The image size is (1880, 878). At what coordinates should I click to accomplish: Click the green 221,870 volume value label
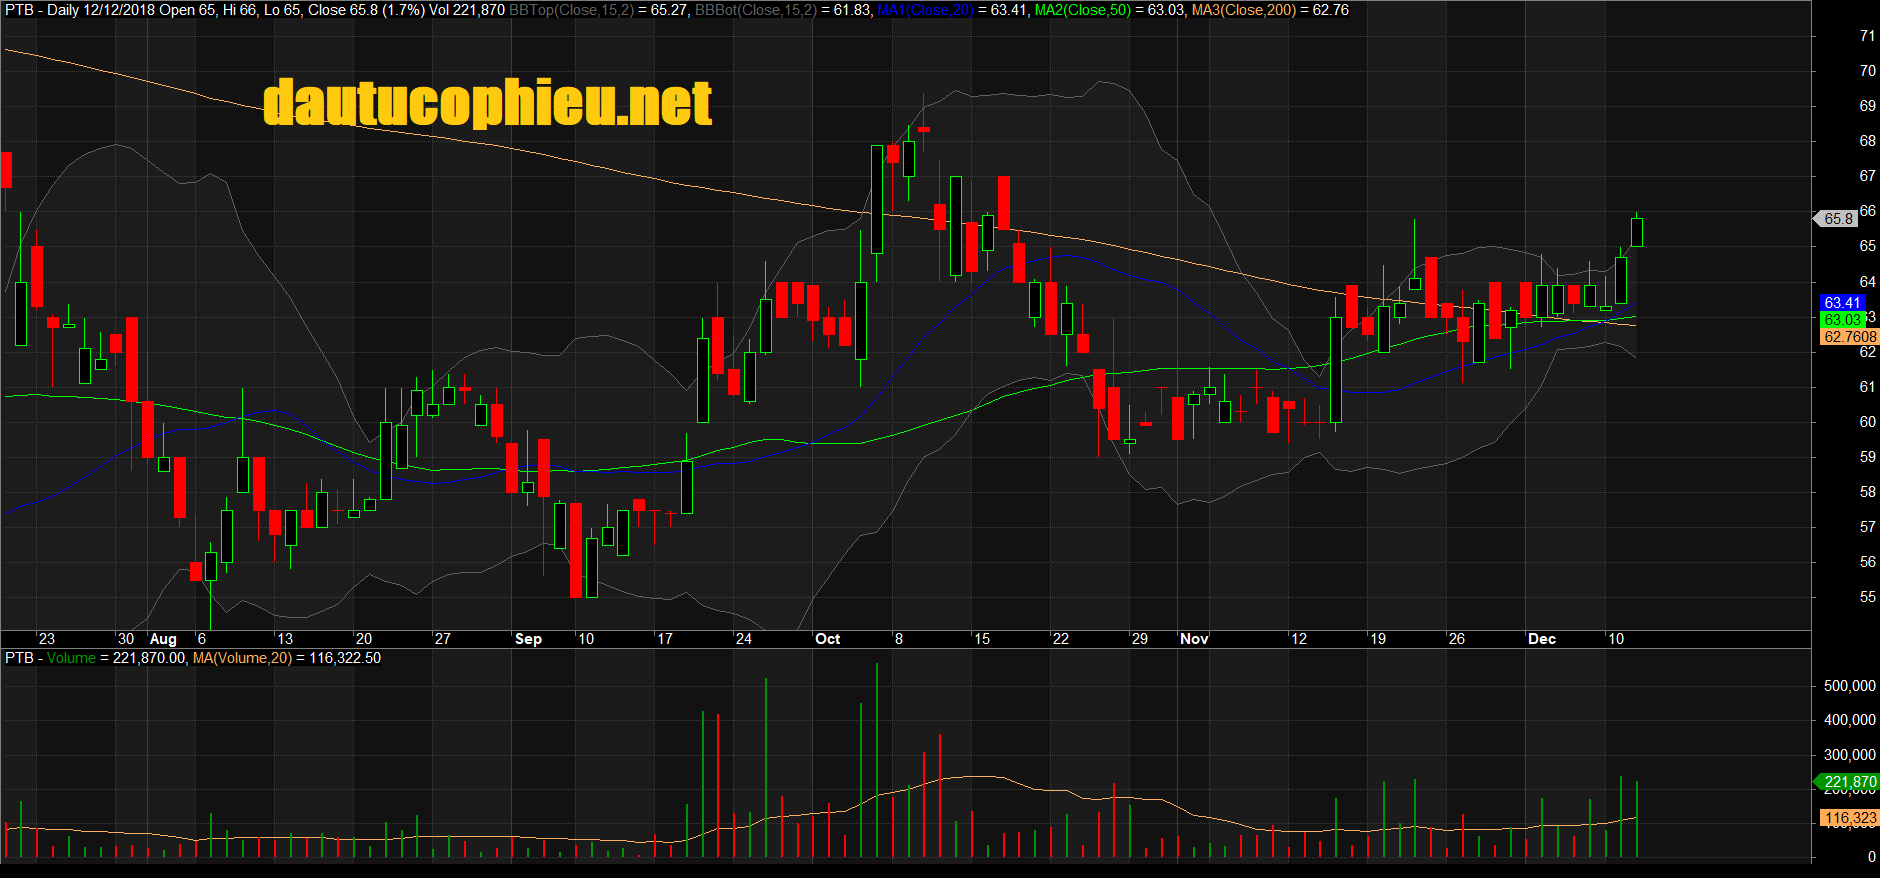[1848, 782]
